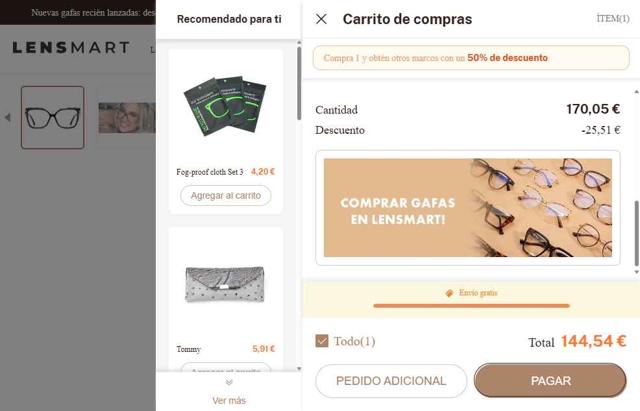Open the Fog-proof cloth product image

[226, 107]
